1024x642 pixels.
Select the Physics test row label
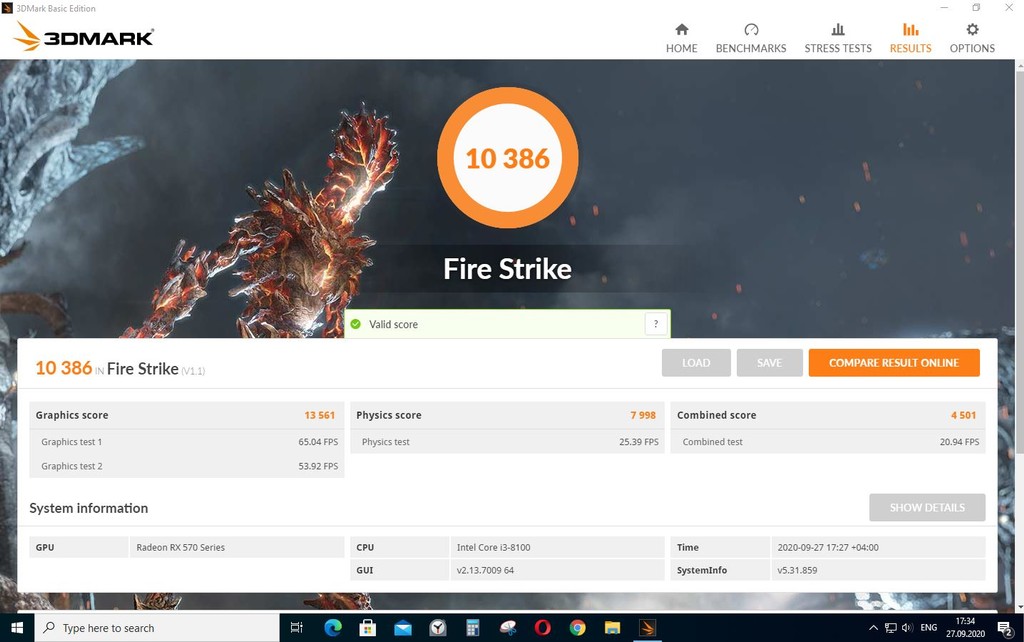(x=385, y=442)
